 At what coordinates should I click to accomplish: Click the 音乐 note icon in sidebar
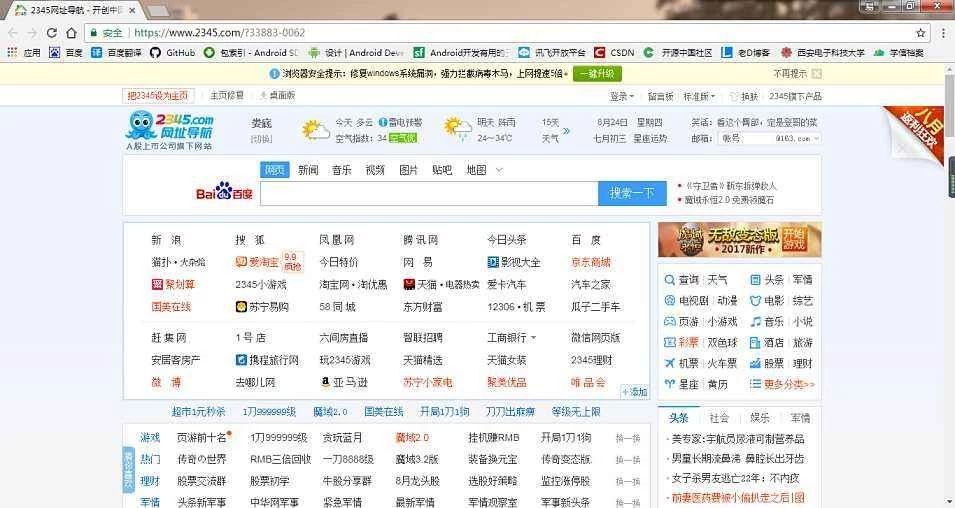pos(755,322)
